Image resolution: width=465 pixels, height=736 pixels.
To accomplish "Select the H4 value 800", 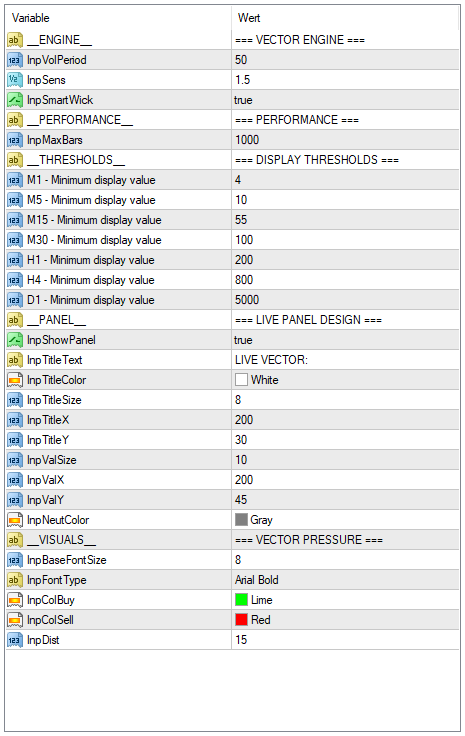I will click(244, 280).
